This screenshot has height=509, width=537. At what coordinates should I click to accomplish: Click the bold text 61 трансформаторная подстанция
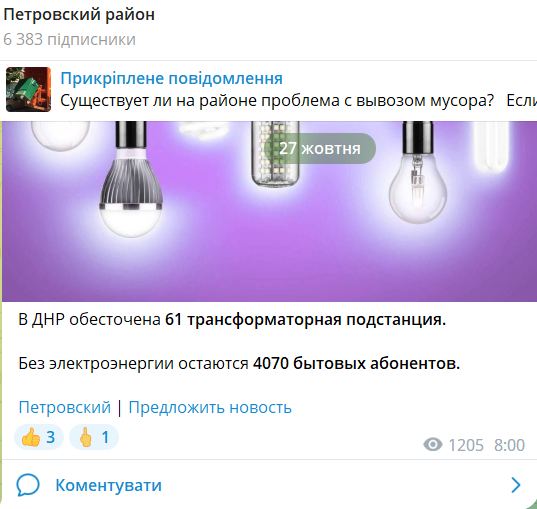[305, 320]
